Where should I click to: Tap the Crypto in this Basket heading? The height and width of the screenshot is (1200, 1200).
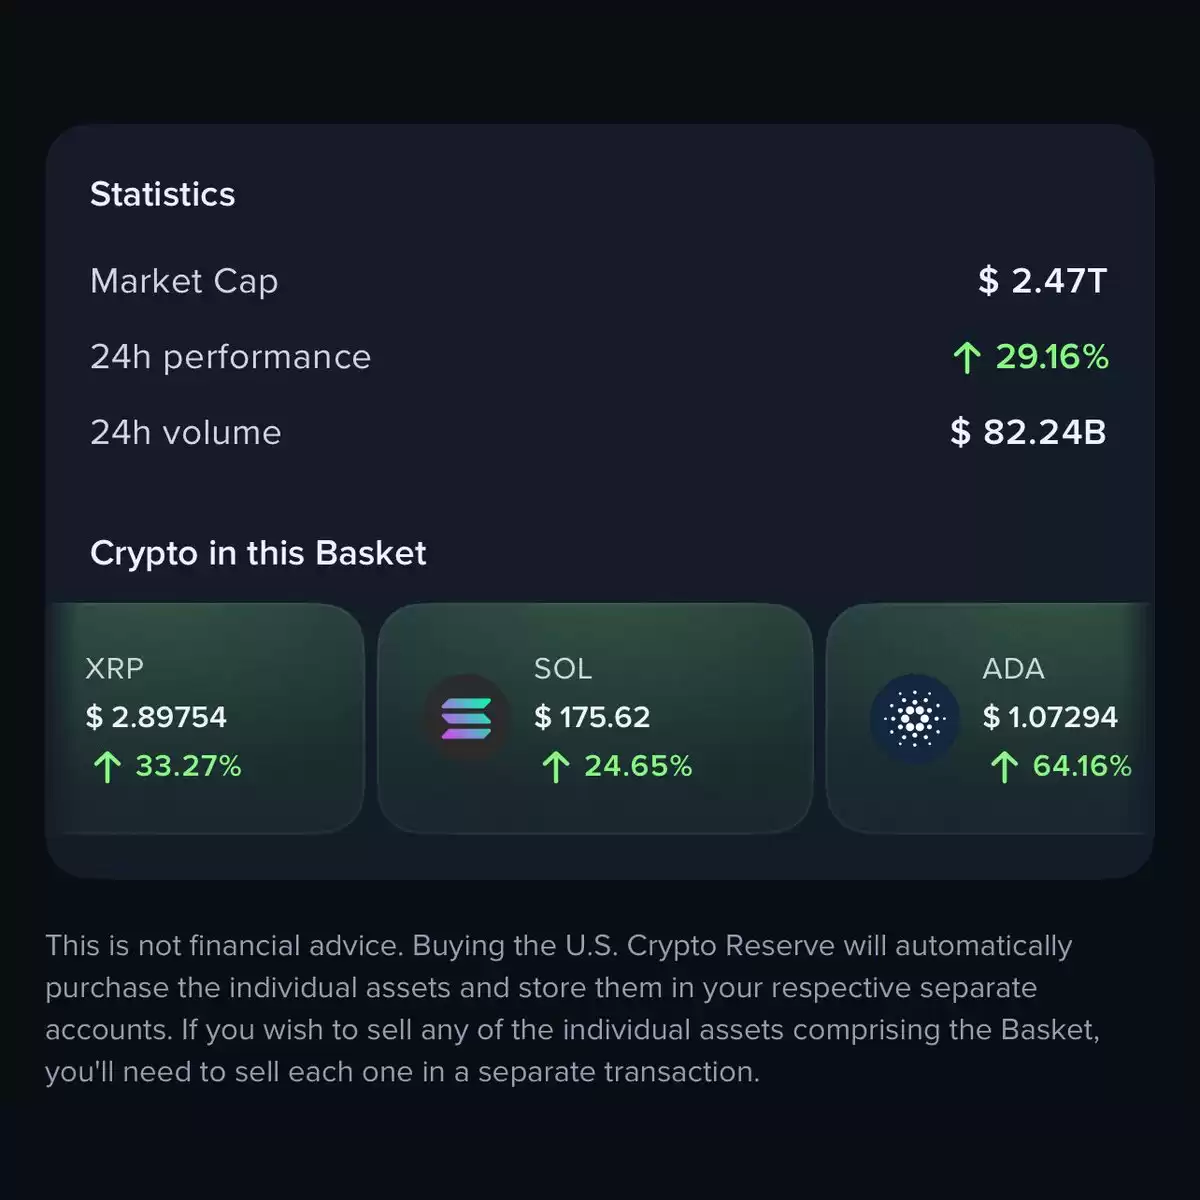pos(258,553)
